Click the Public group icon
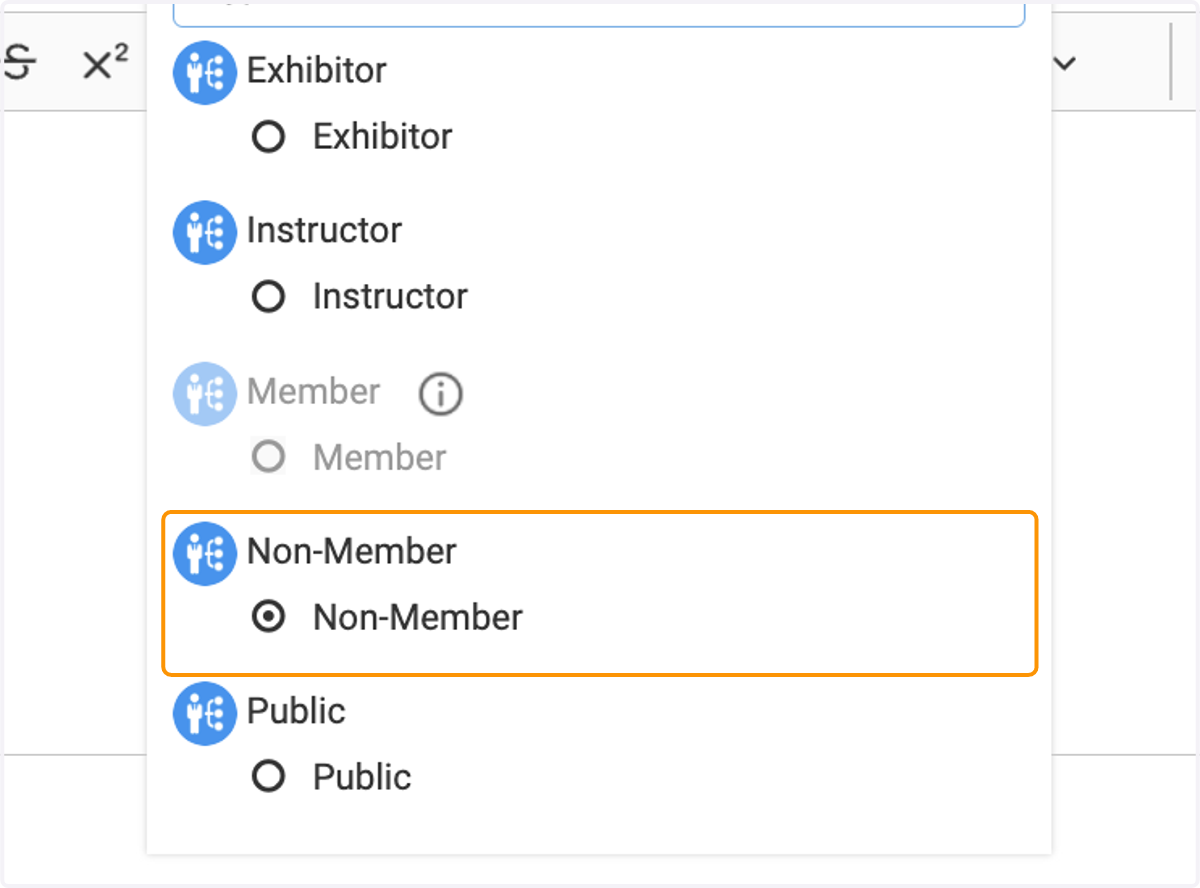 pos(205,713)
